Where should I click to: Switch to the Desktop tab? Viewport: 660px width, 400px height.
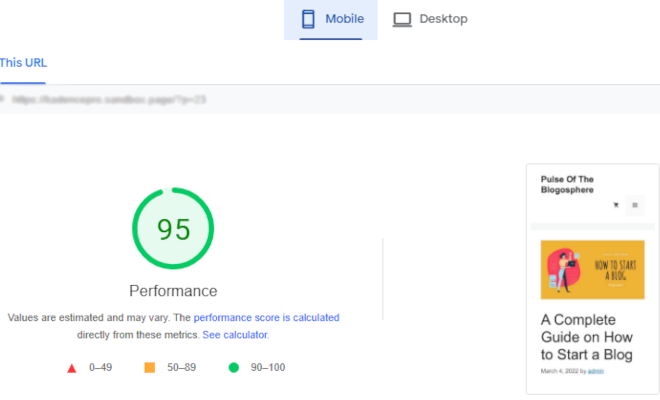(x=430, y=20)
